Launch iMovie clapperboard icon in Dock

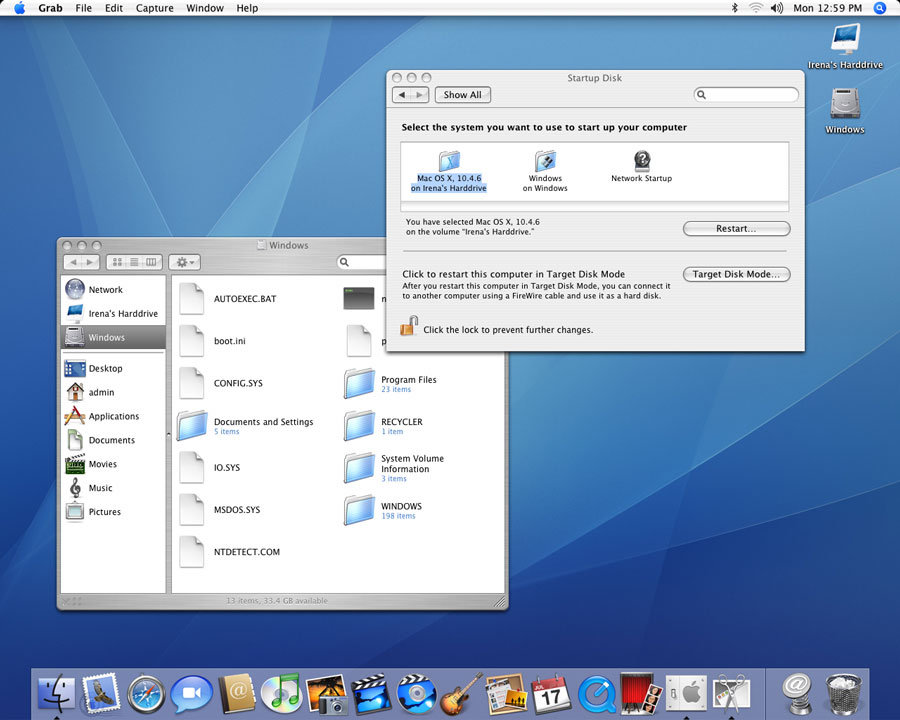(371, 694)
